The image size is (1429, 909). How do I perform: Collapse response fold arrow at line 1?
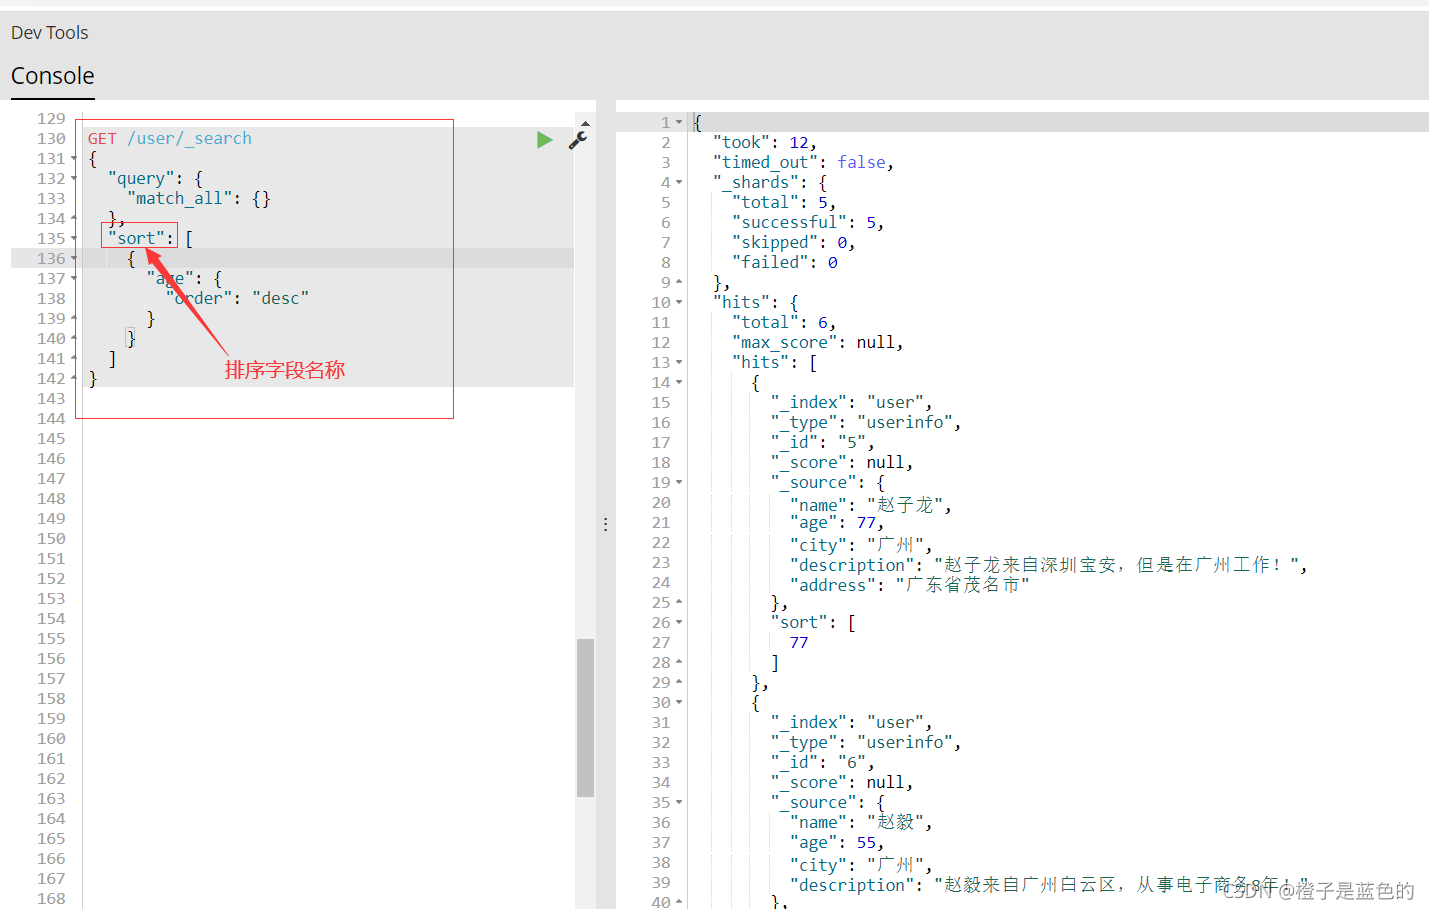coord(679,123)
